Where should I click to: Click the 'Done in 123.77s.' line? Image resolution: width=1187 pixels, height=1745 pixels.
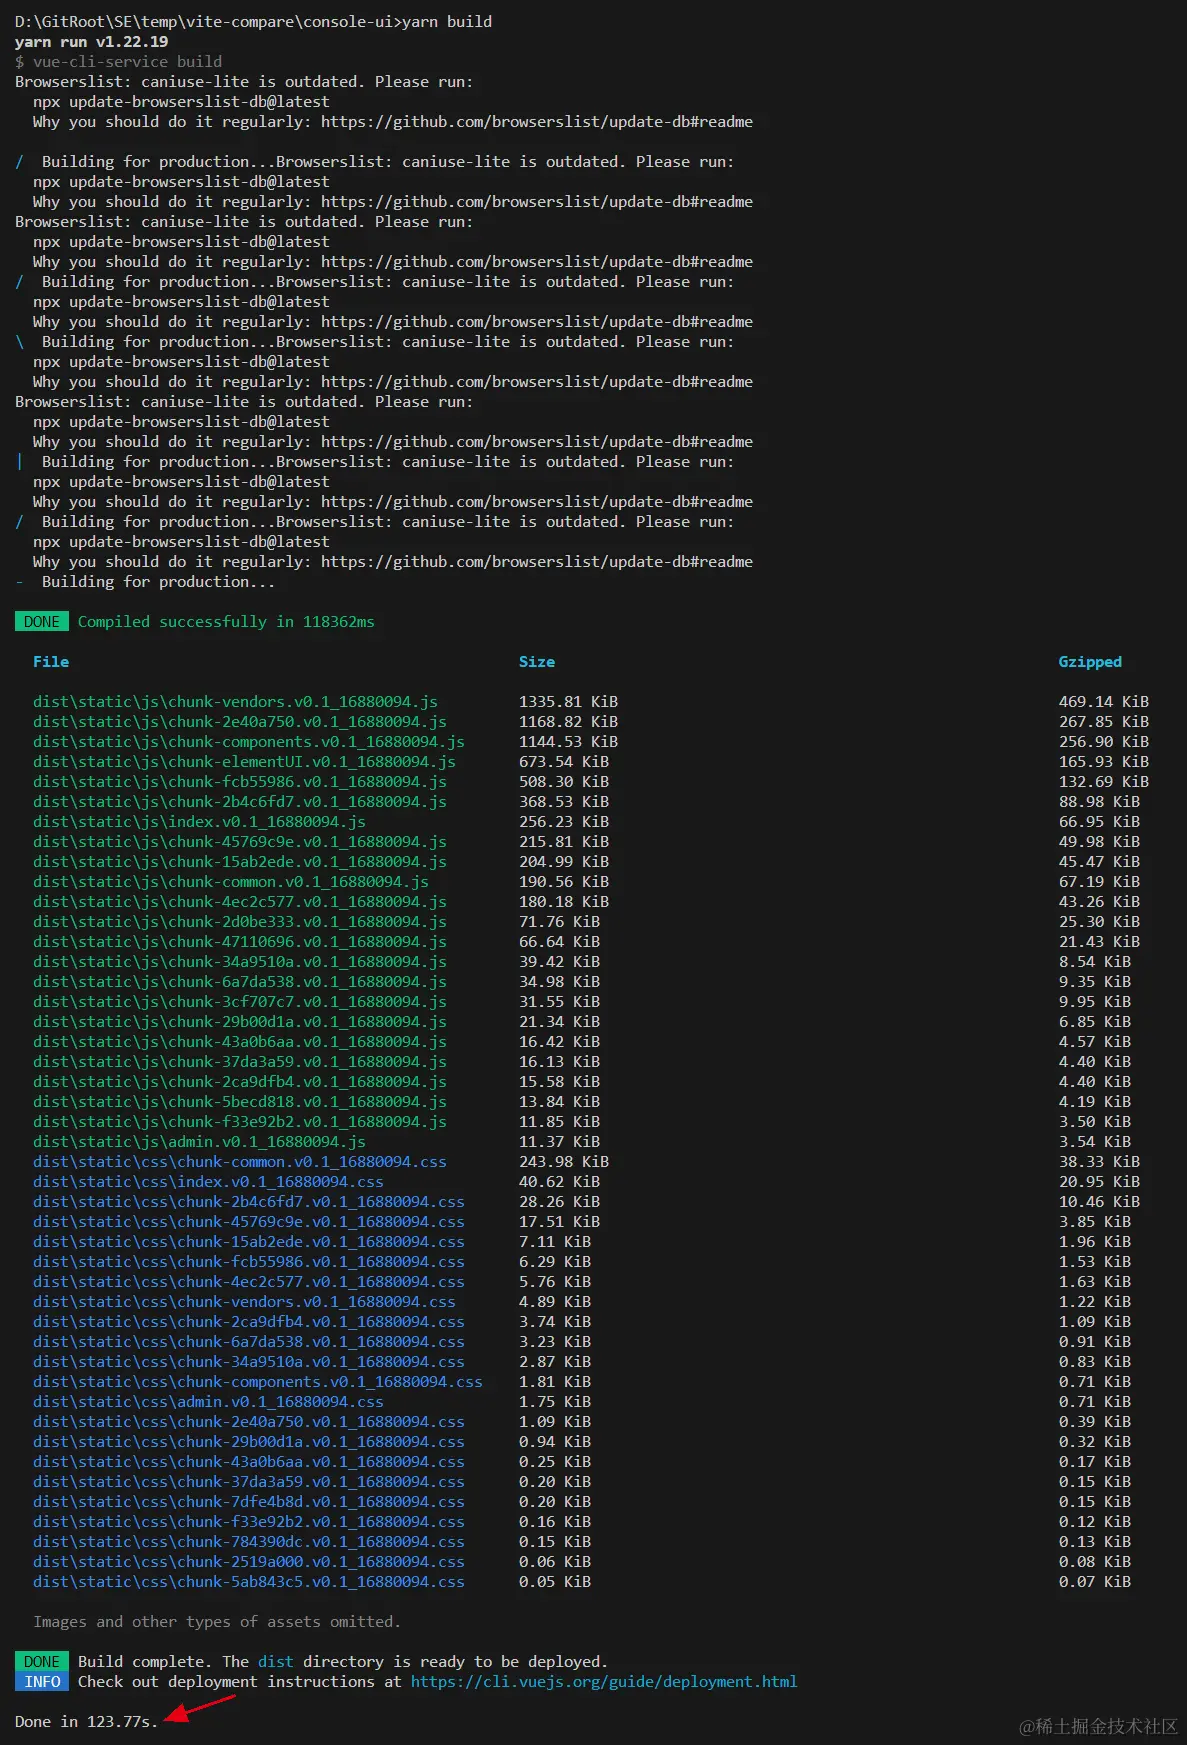click(x=87, y=1722)
